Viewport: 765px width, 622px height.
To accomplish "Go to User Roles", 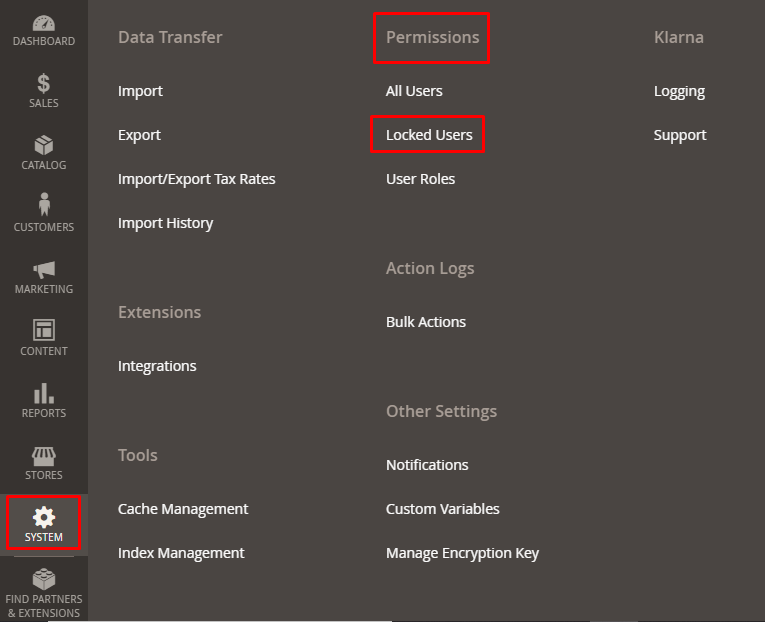I will pos(420,179).
